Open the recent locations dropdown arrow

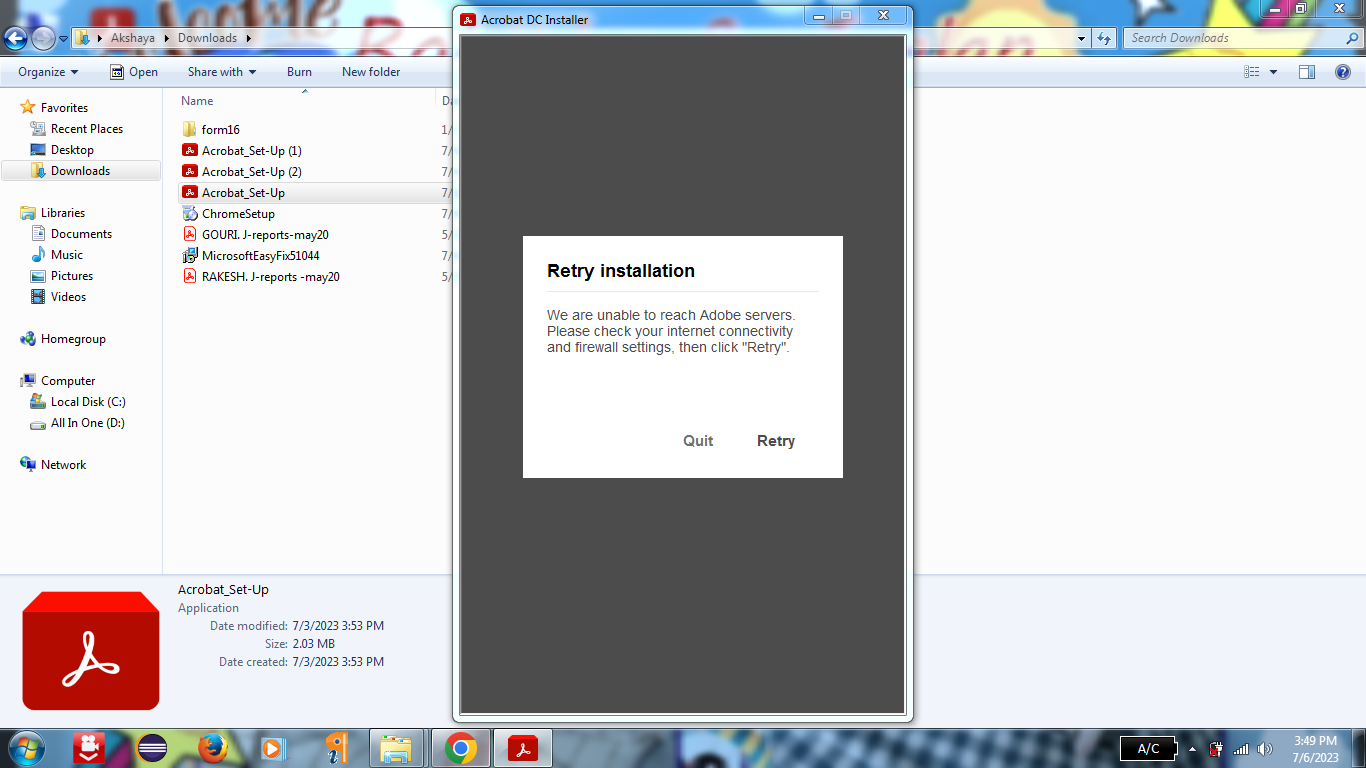pos(64,39)
